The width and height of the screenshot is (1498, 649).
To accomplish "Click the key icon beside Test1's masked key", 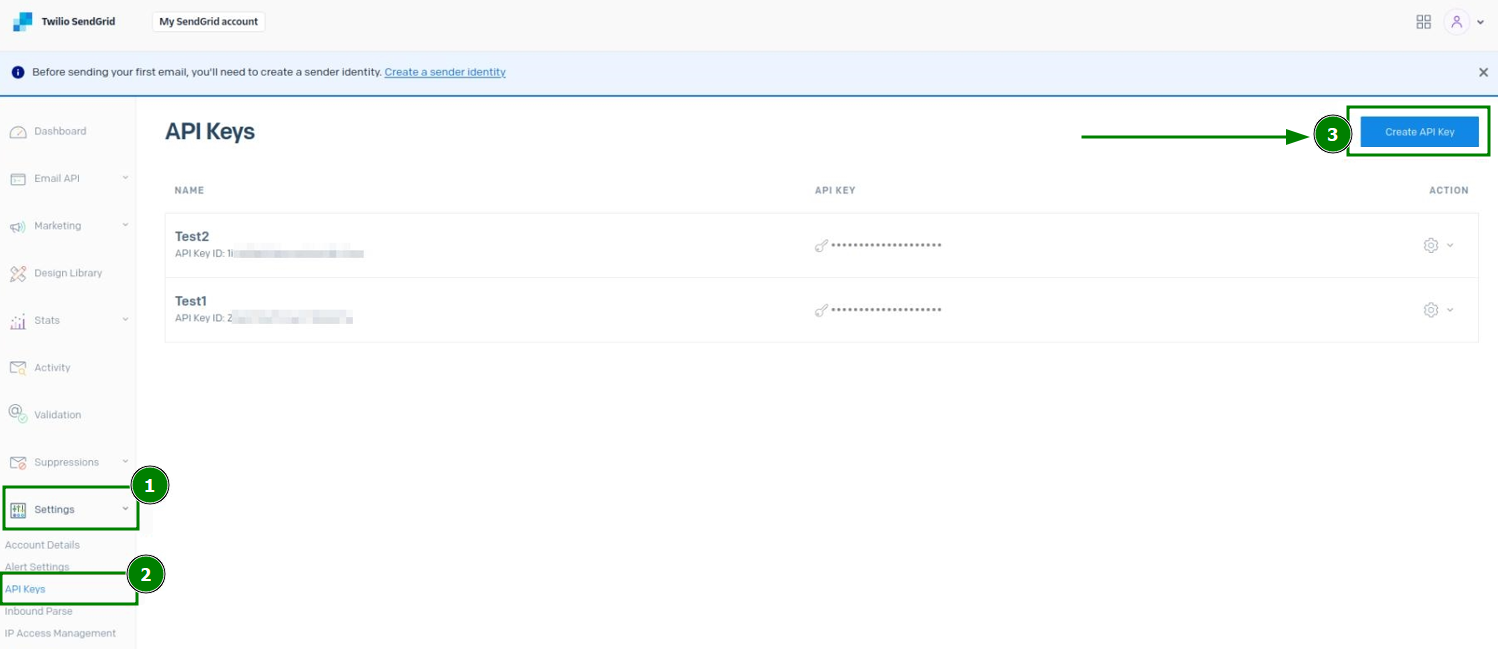I will [x=821, y=310].
